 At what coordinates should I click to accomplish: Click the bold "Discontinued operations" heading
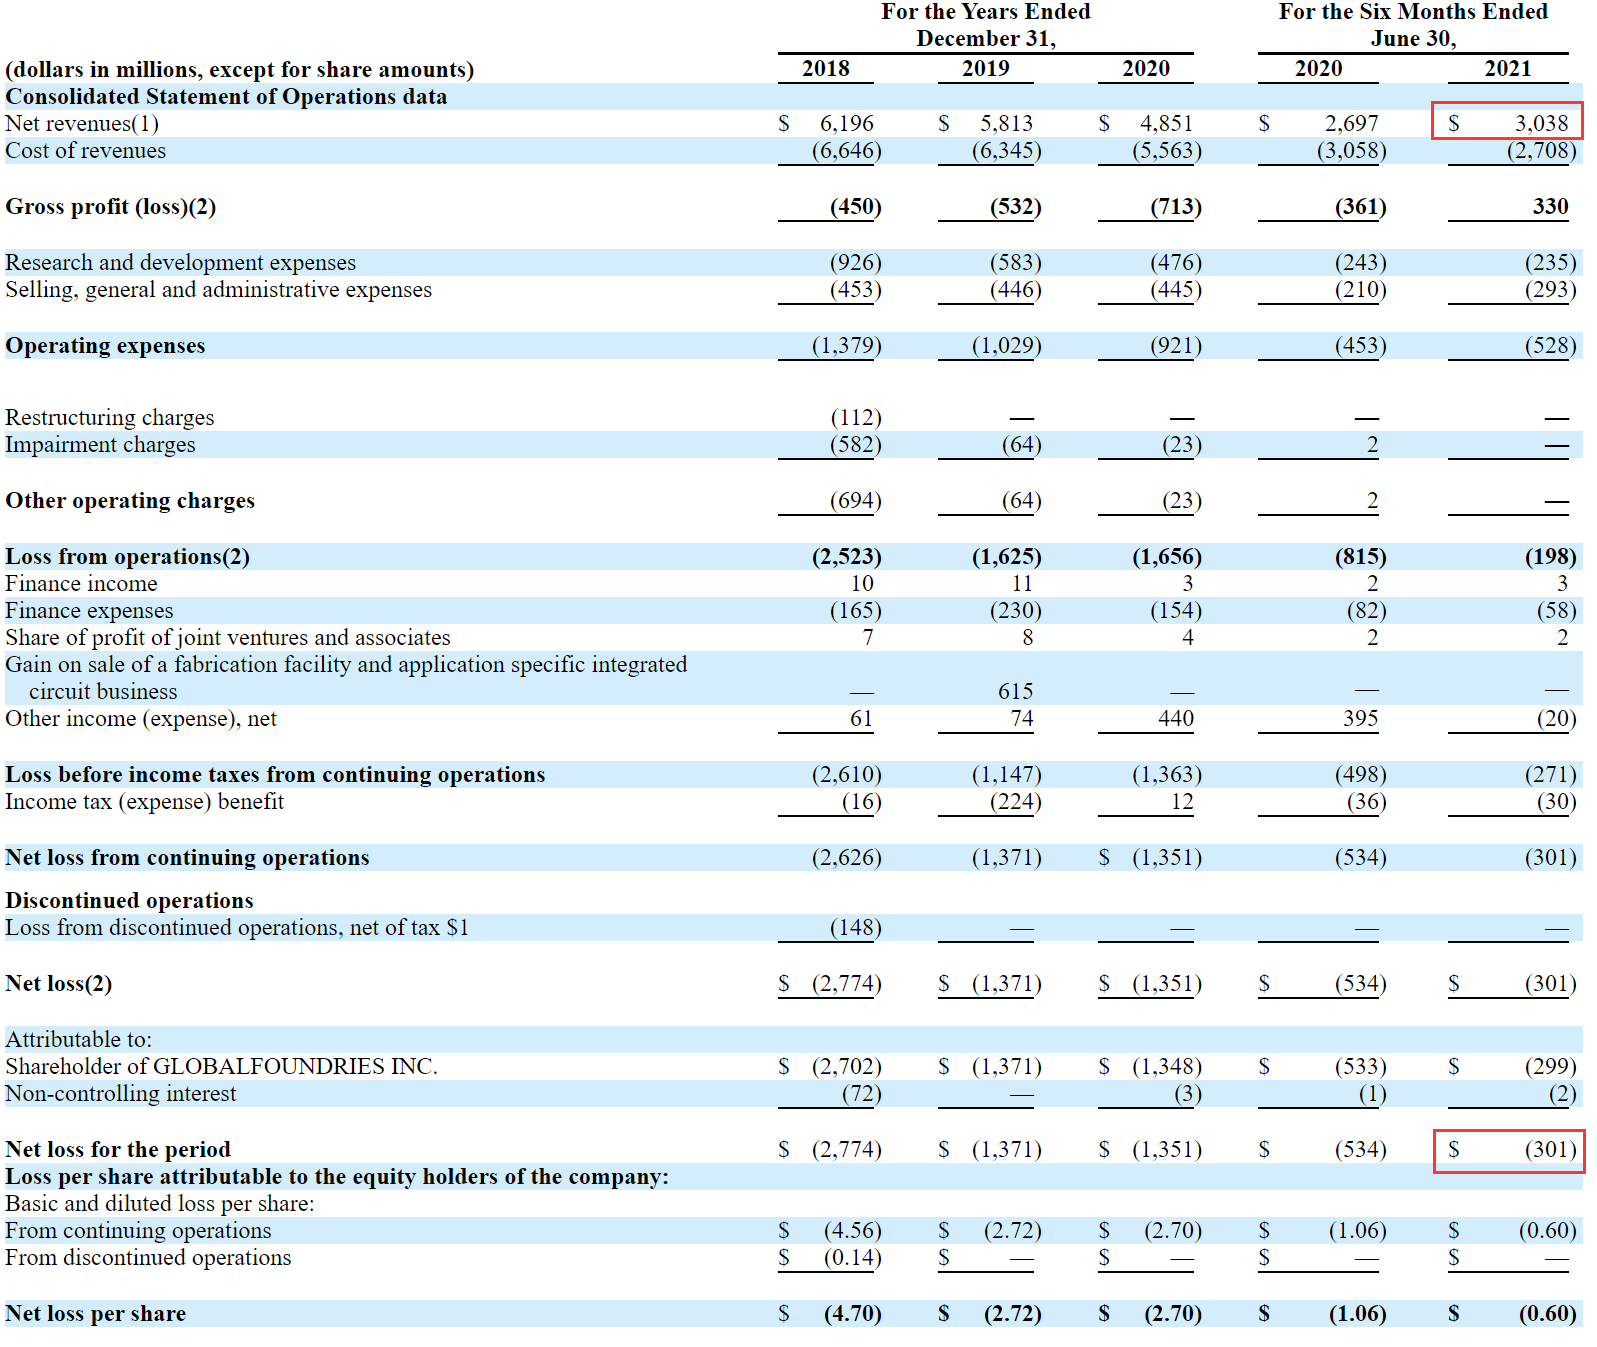point(129,900)
